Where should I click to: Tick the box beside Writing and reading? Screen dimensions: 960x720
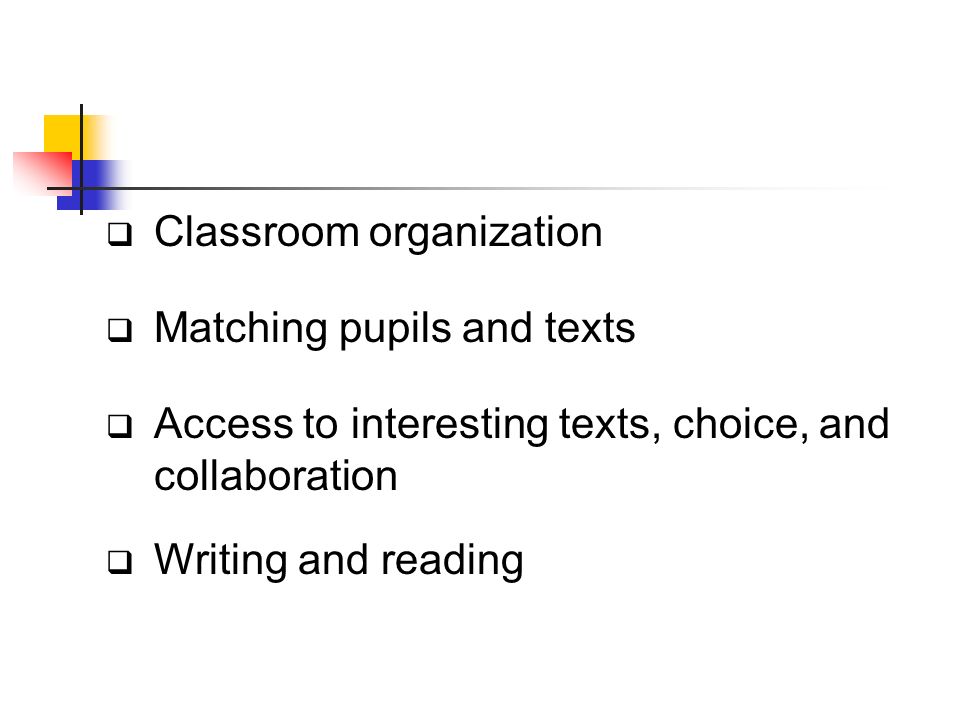tap(120, 561)
